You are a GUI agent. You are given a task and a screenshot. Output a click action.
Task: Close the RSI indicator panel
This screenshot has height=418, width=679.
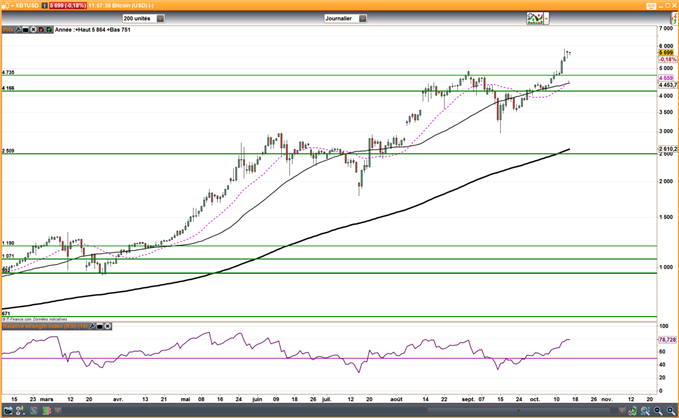[x=107, y=326]
